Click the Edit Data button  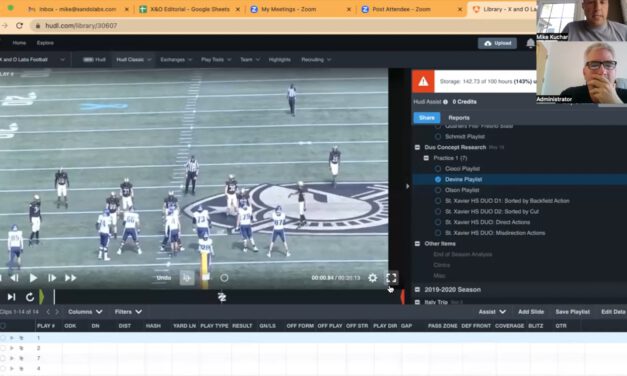point(613,312)
